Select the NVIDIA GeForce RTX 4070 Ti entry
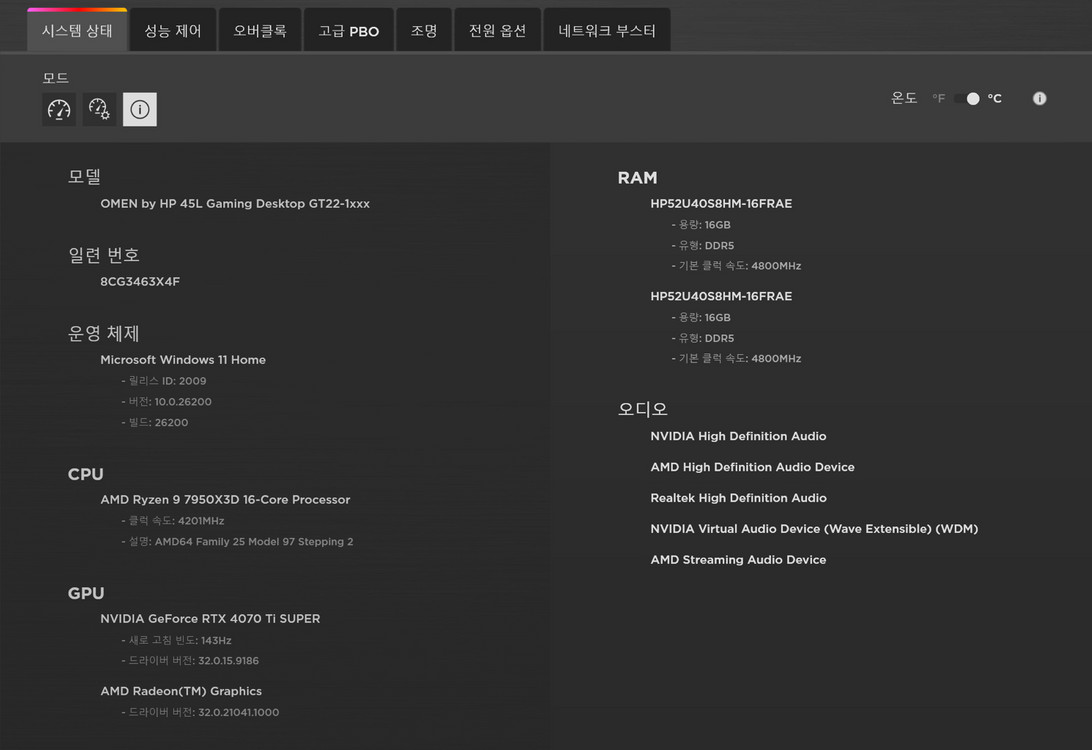 (210, 618)
